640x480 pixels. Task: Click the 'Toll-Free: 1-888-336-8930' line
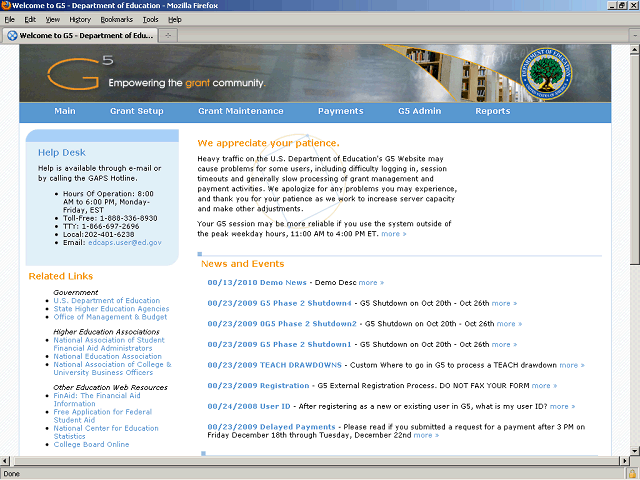click(x=110, y=218)
